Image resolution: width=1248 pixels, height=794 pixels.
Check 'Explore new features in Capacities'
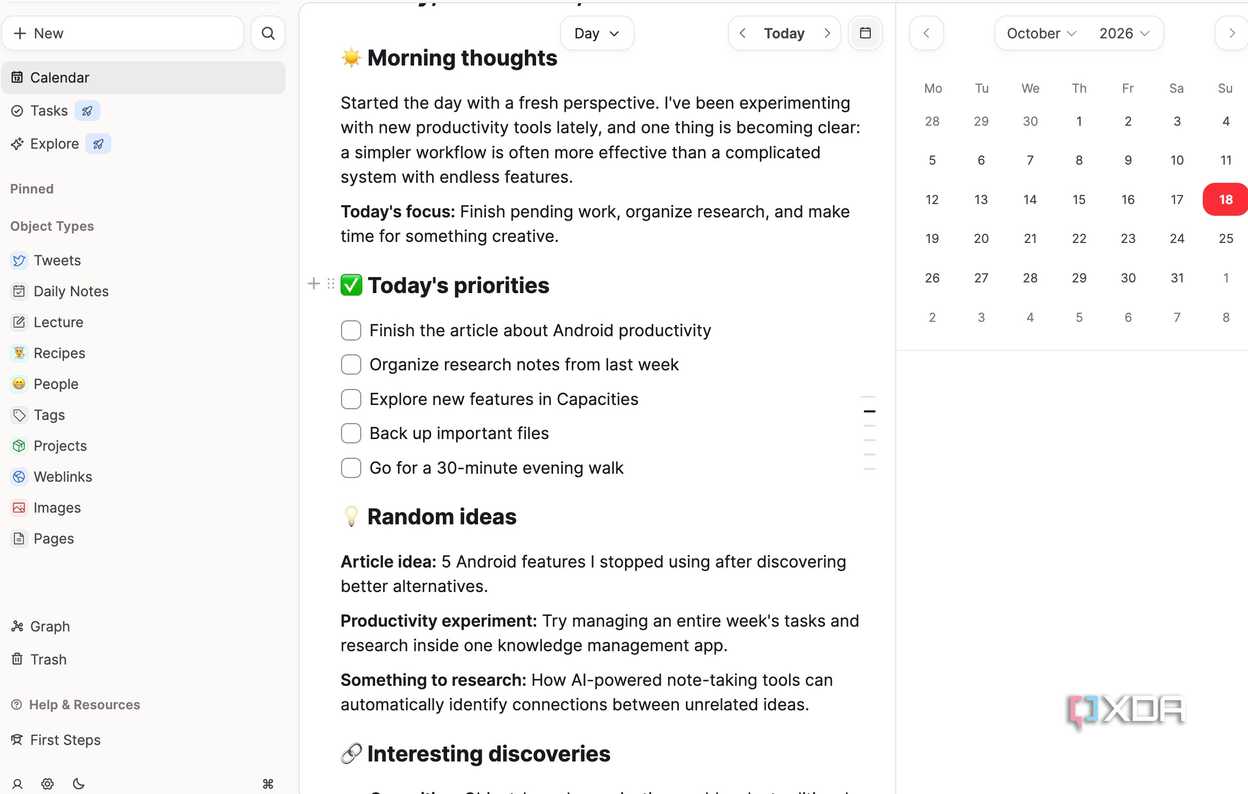coord(351,399)
